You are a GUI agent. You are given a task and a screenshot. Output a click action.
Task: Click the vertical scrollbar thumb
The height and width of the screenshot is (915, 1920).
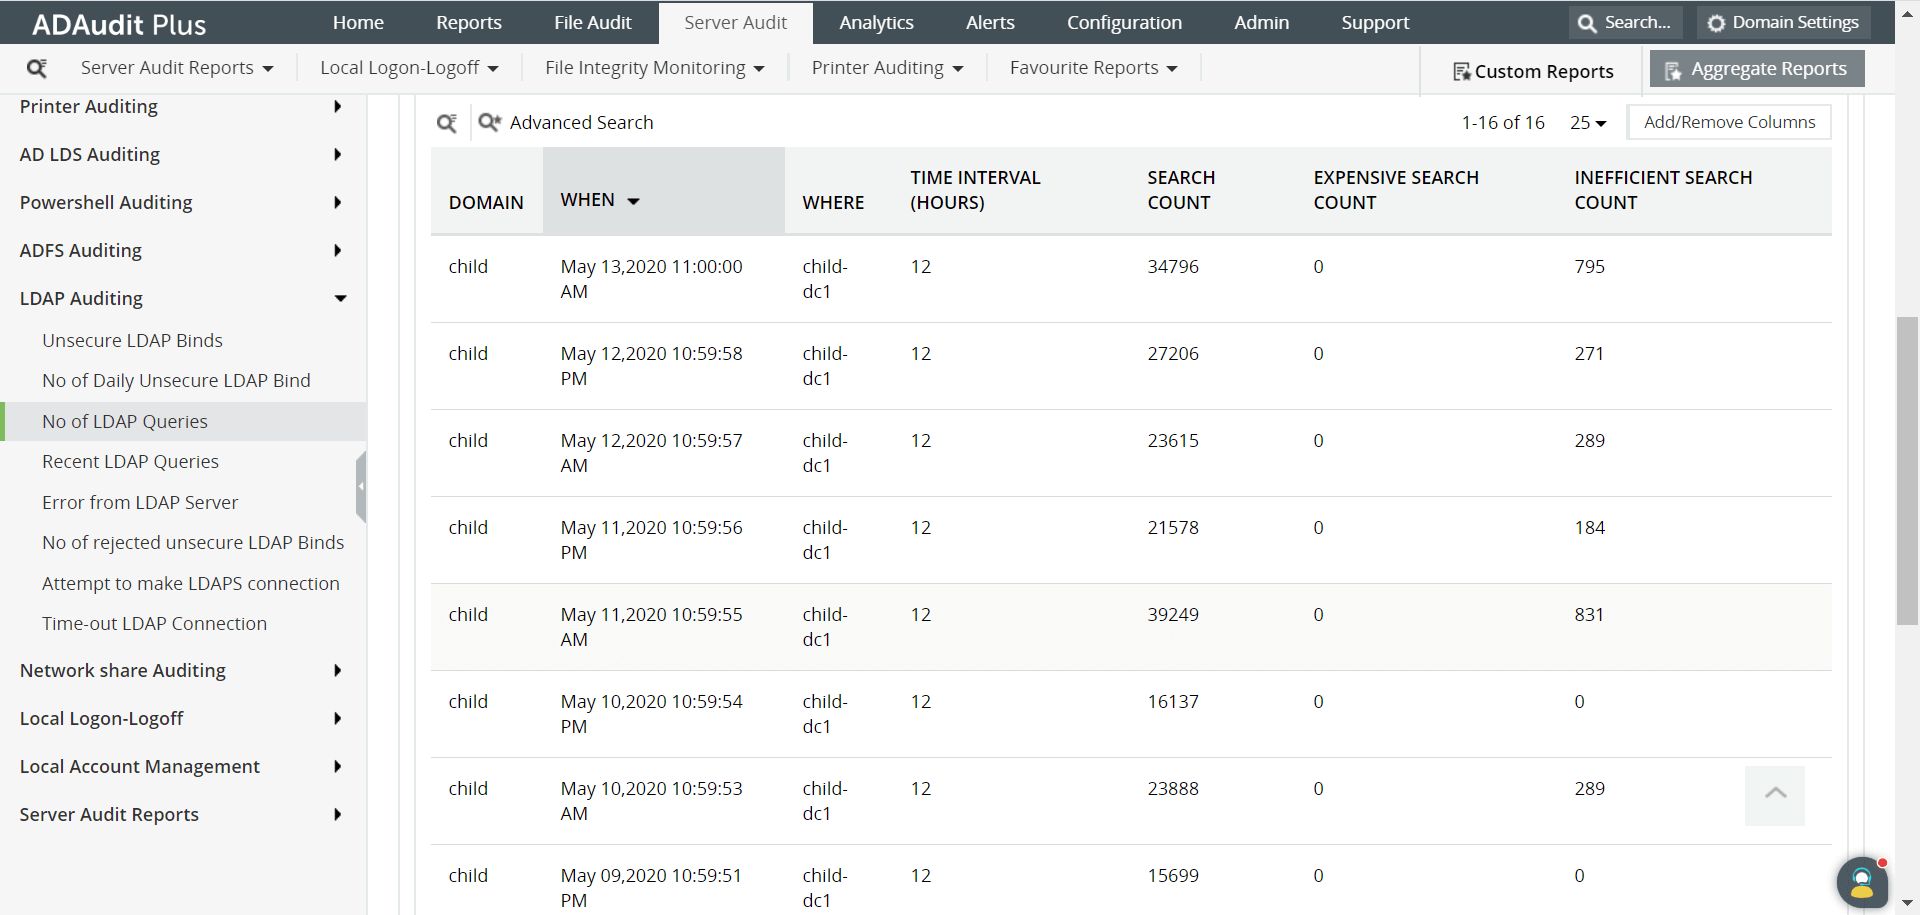pyautogui.click(x=1907, y=470)
